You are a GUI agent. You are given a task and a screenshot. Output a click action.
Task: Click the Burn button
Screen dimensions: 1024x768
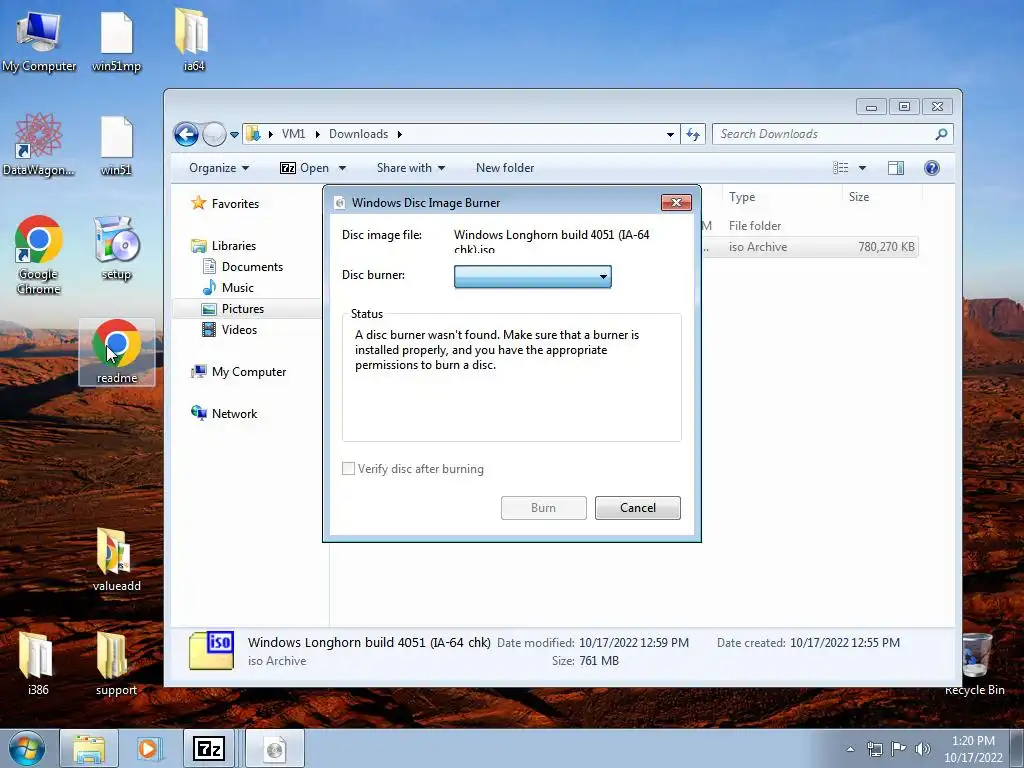coord(543,507)
